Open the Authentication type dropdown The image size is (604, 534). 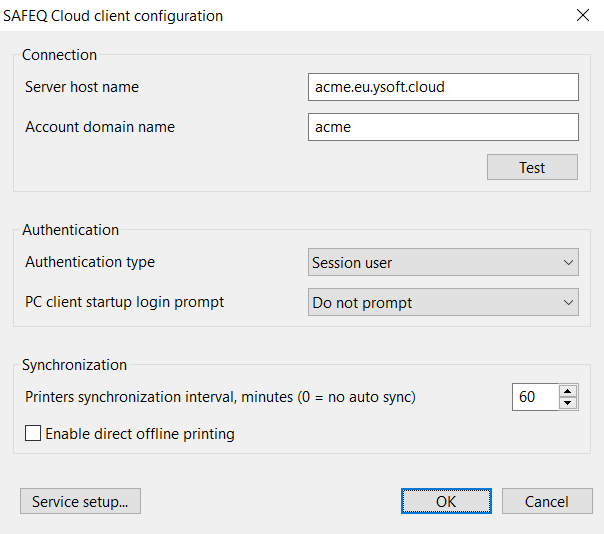(x=444, y=263)
